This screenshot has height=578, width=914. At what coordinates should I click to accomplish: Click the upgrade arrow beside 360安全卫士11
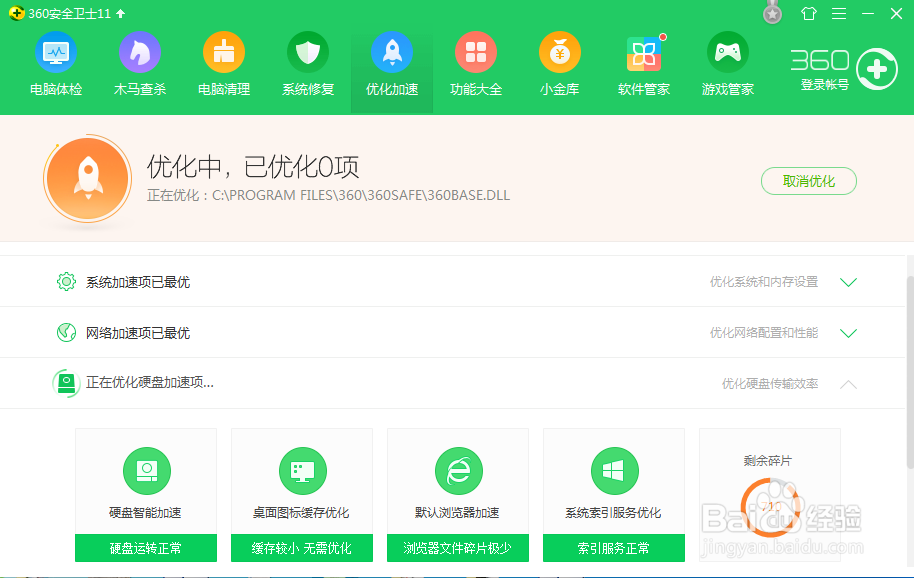point(121,13)
